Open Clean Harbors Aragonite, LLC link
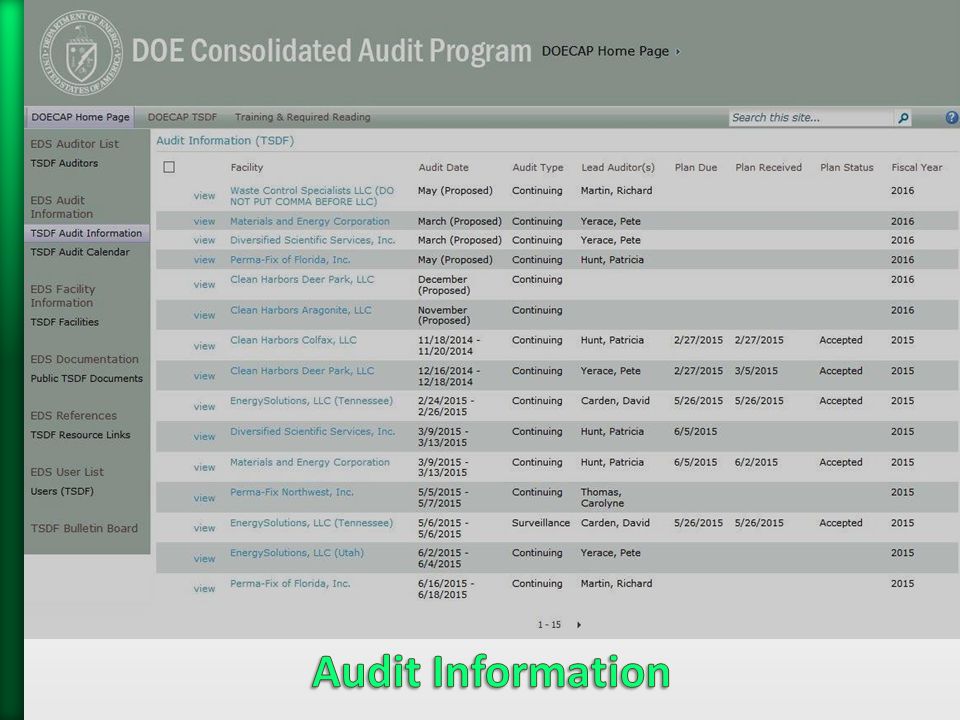Viewport: 960px width, 720px height. click(301, 310)
